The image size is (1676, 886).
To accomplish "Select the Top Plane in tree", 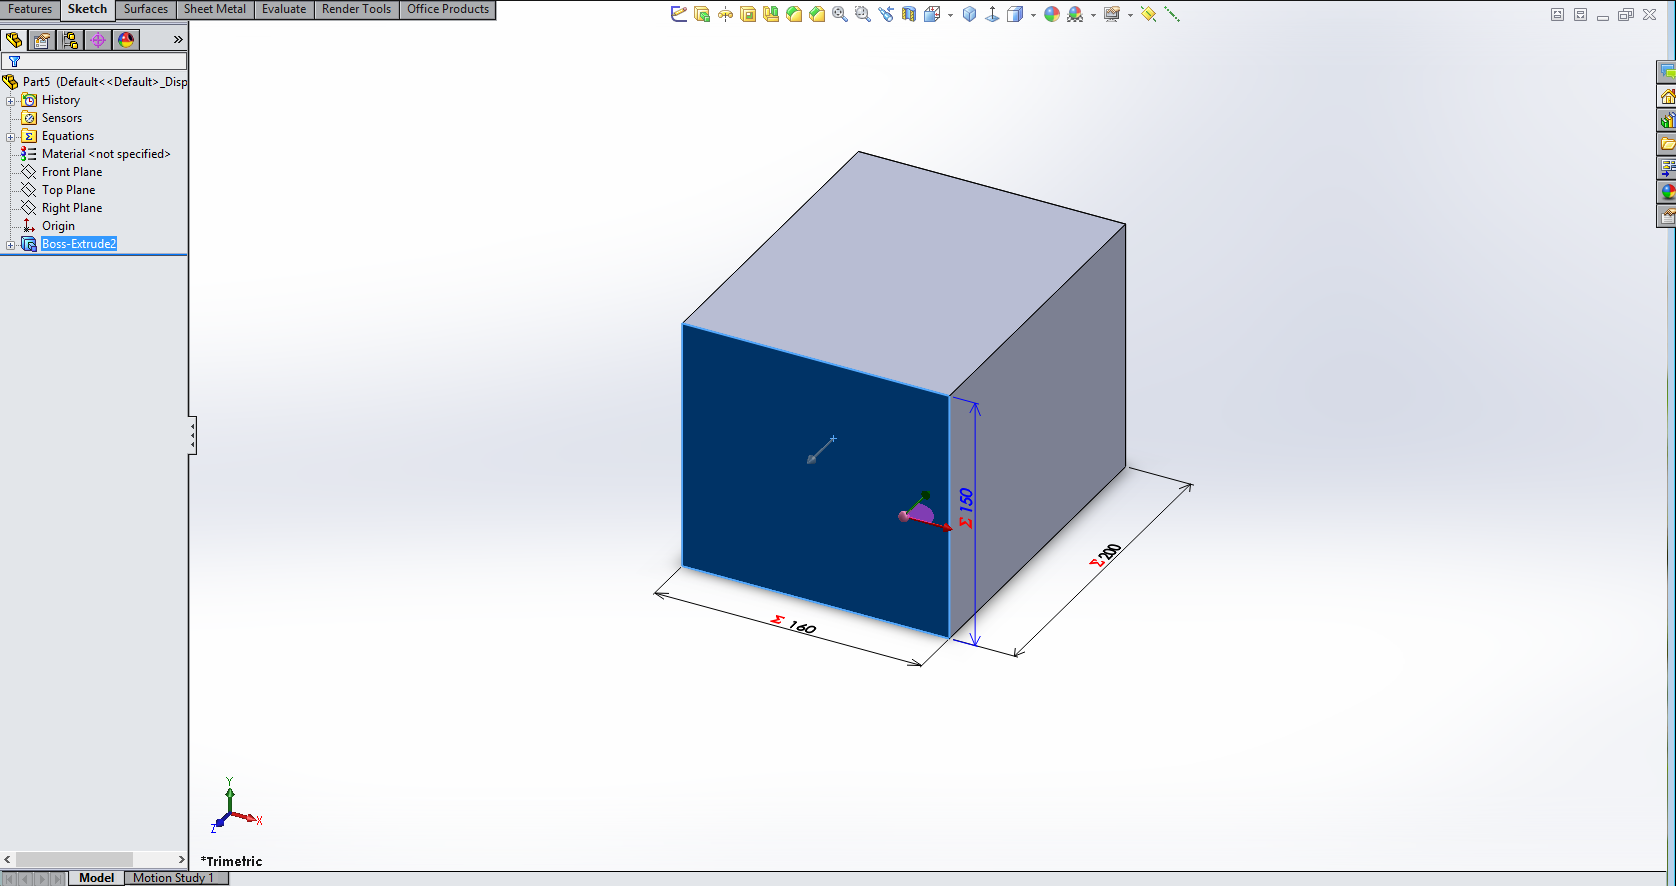I will point(69,190).
